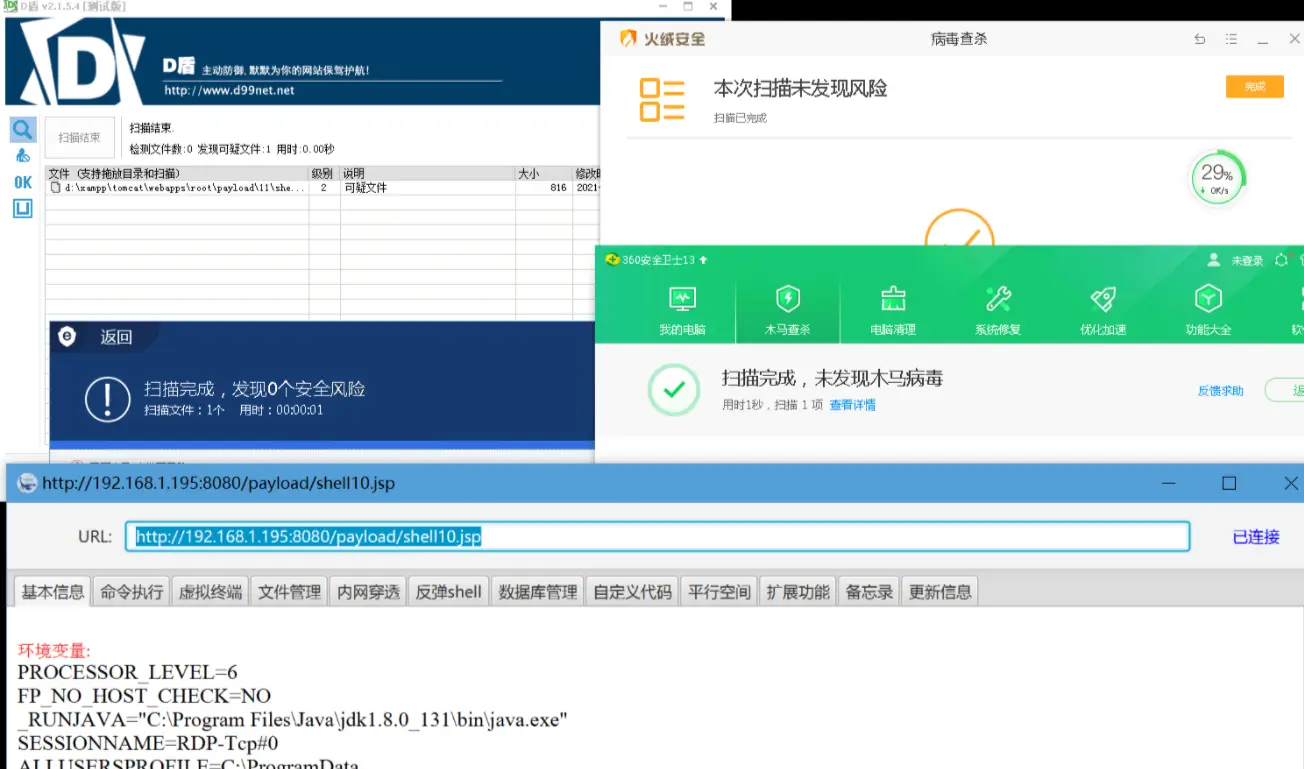
Task: Open 我的电脑 in 360 toolbar
Action: pos(682,310)
